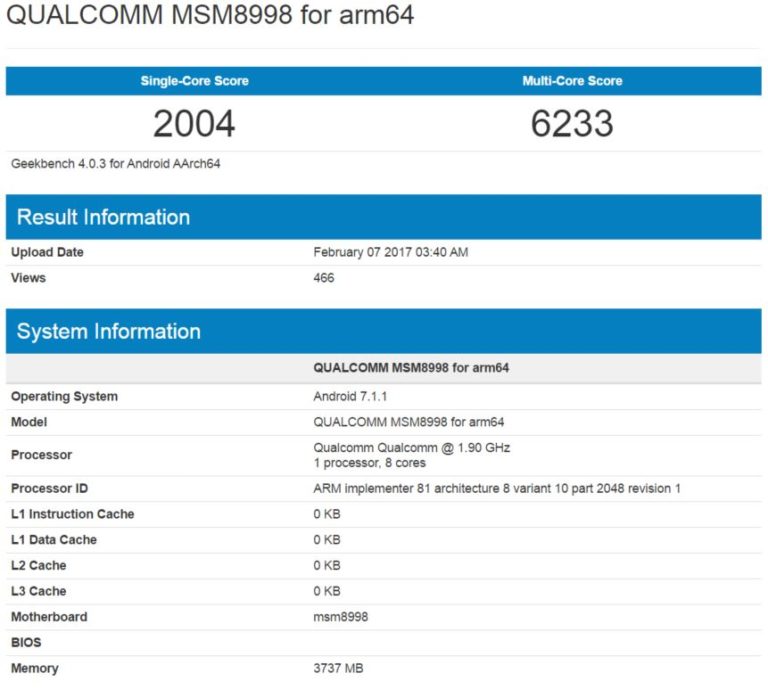Click the Geekbench 4.0.3 for Android AArch64 text
768x698 pixels.
tap(116, 164)
